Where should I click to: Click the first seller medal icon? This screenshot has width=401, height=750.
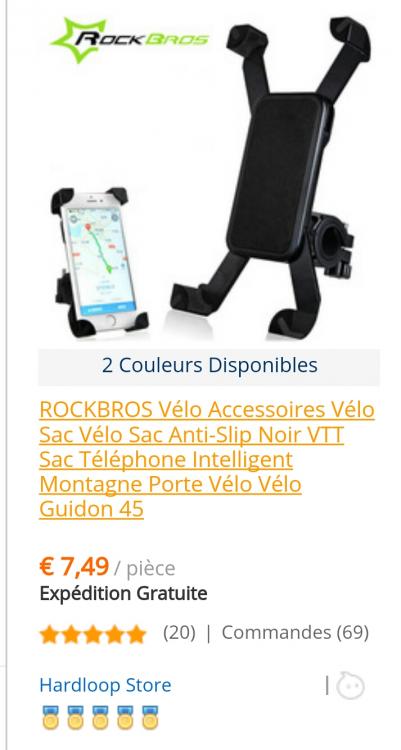(50, 717)
